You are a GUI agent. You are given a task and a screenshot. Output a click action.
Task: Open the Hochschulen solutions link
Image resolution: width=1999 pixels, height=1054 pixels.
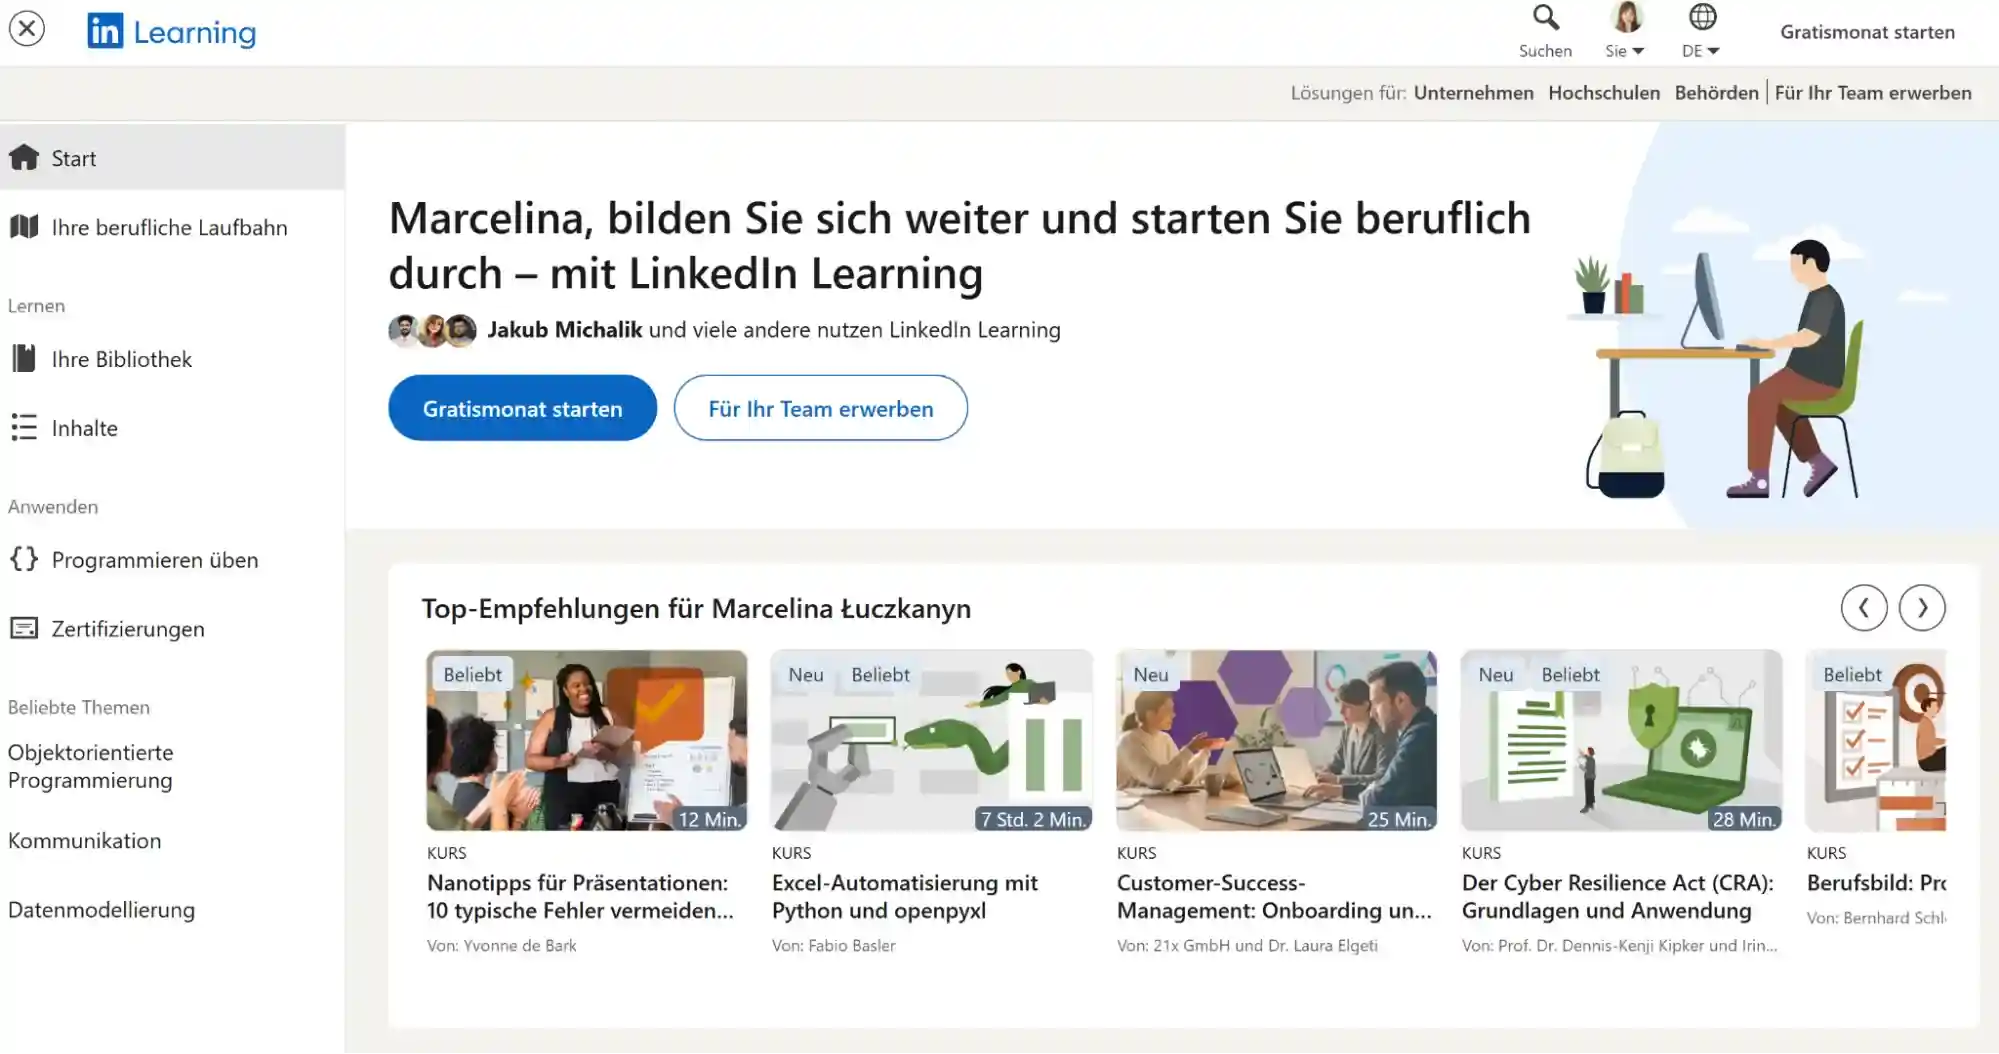coord(1603,93)
